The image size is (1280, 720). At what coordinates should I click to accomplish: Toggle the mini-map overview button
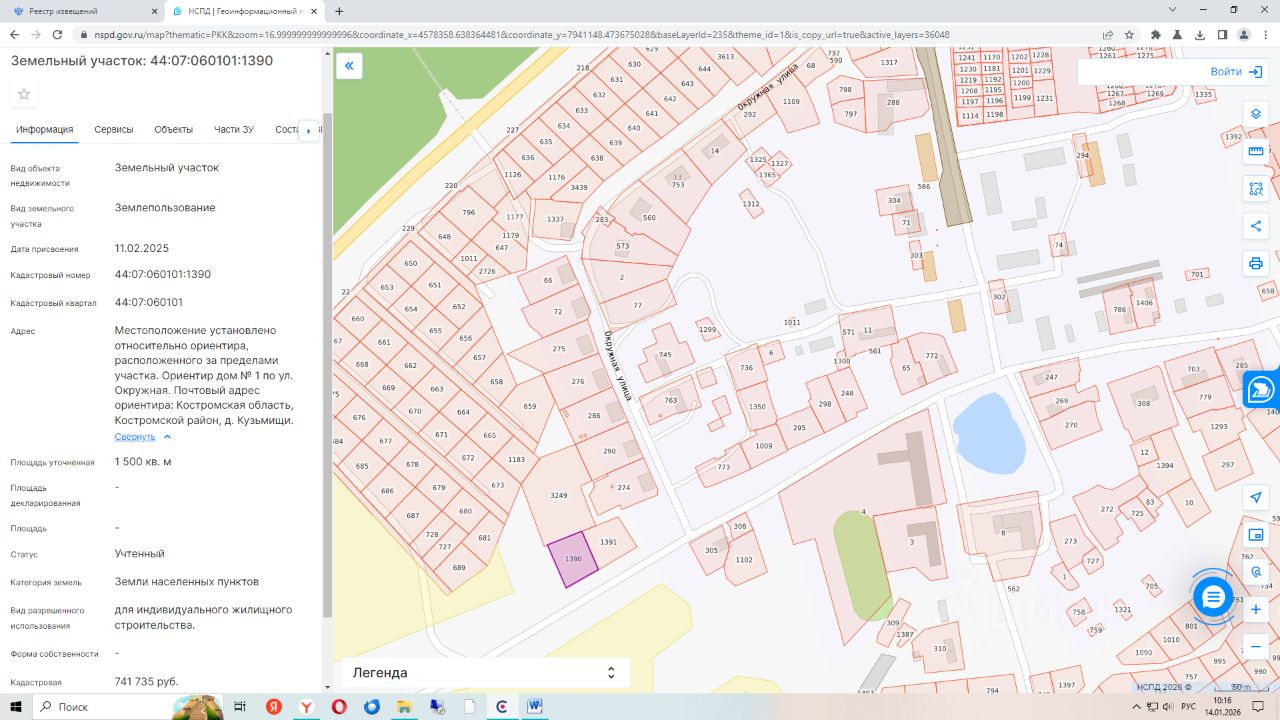(x=1256, y=535)
